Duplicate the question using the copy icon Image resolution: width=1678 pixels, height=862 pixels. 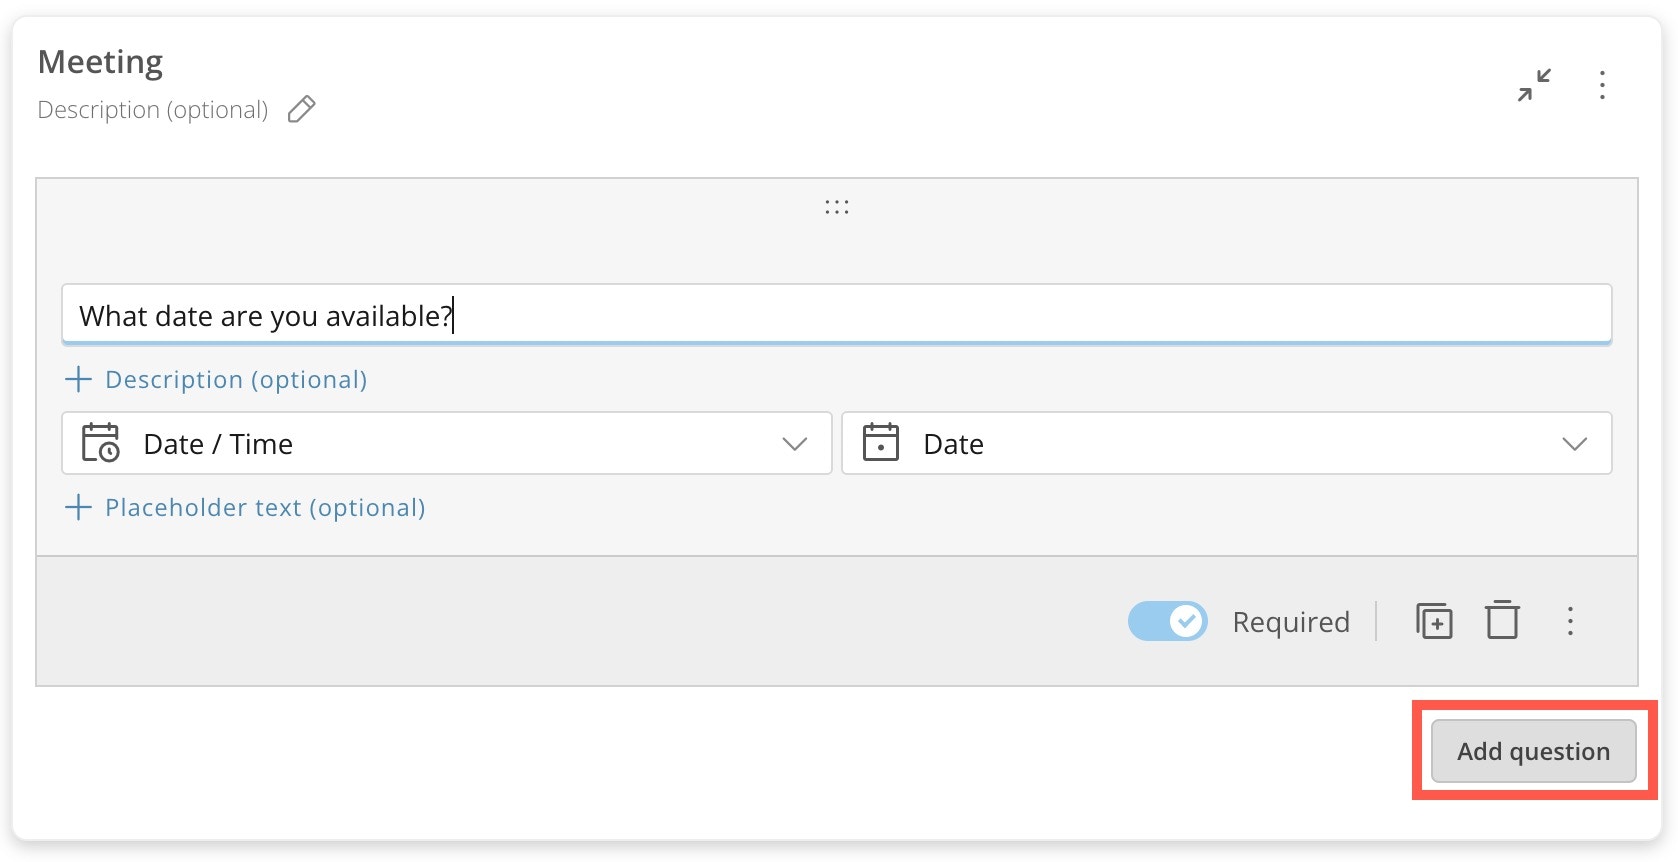pyautogui.click(x=1434, y=620)
